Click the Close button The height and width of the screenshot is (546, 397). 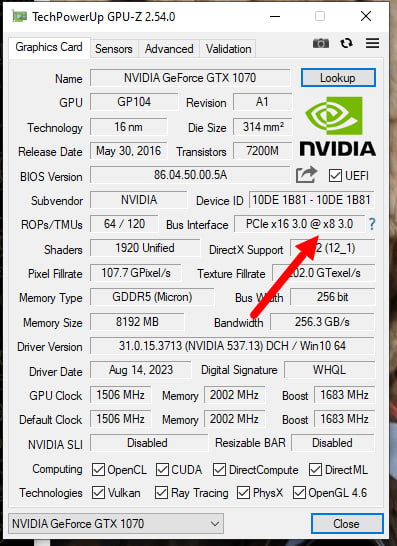347,523
